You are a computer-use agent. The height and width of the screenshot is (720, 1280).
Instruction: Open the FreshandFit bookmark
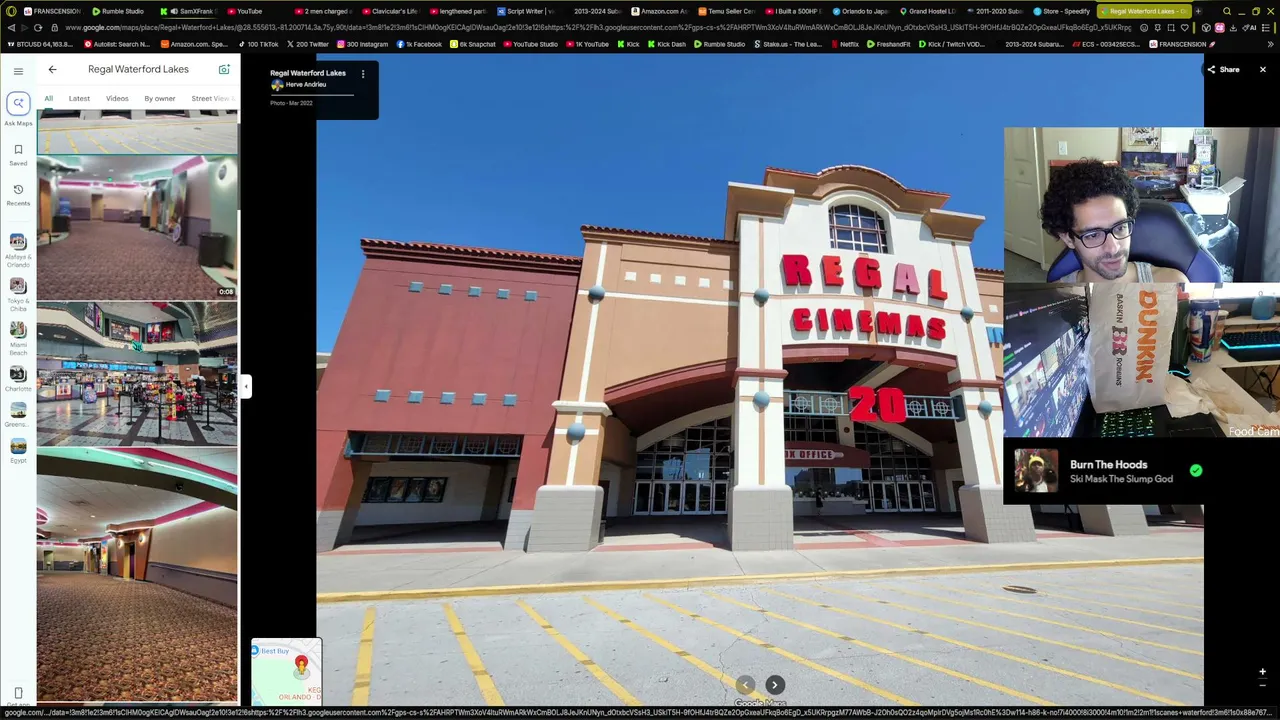889,44
